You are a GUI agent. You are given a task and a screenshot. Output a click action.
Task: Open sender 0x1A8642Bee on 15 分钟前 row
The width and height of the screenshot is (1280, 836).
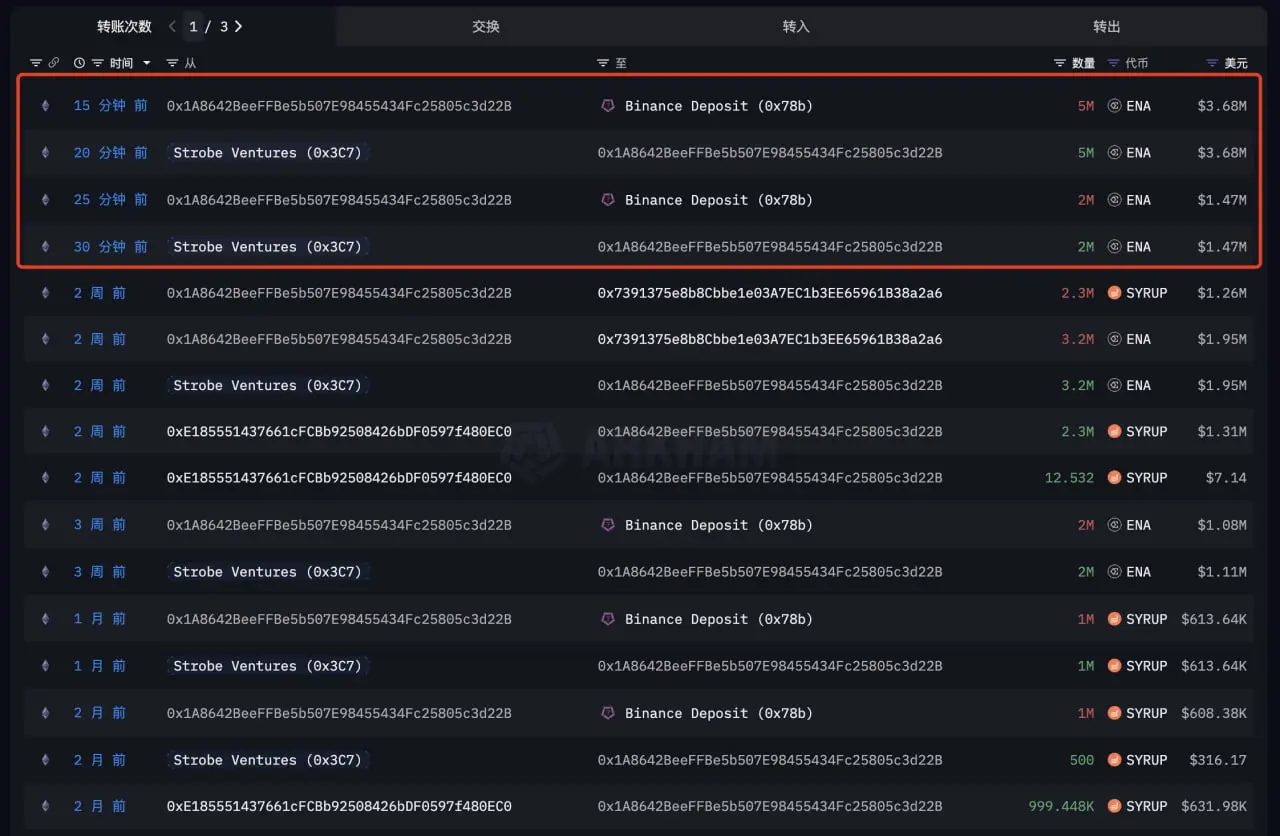339,106
